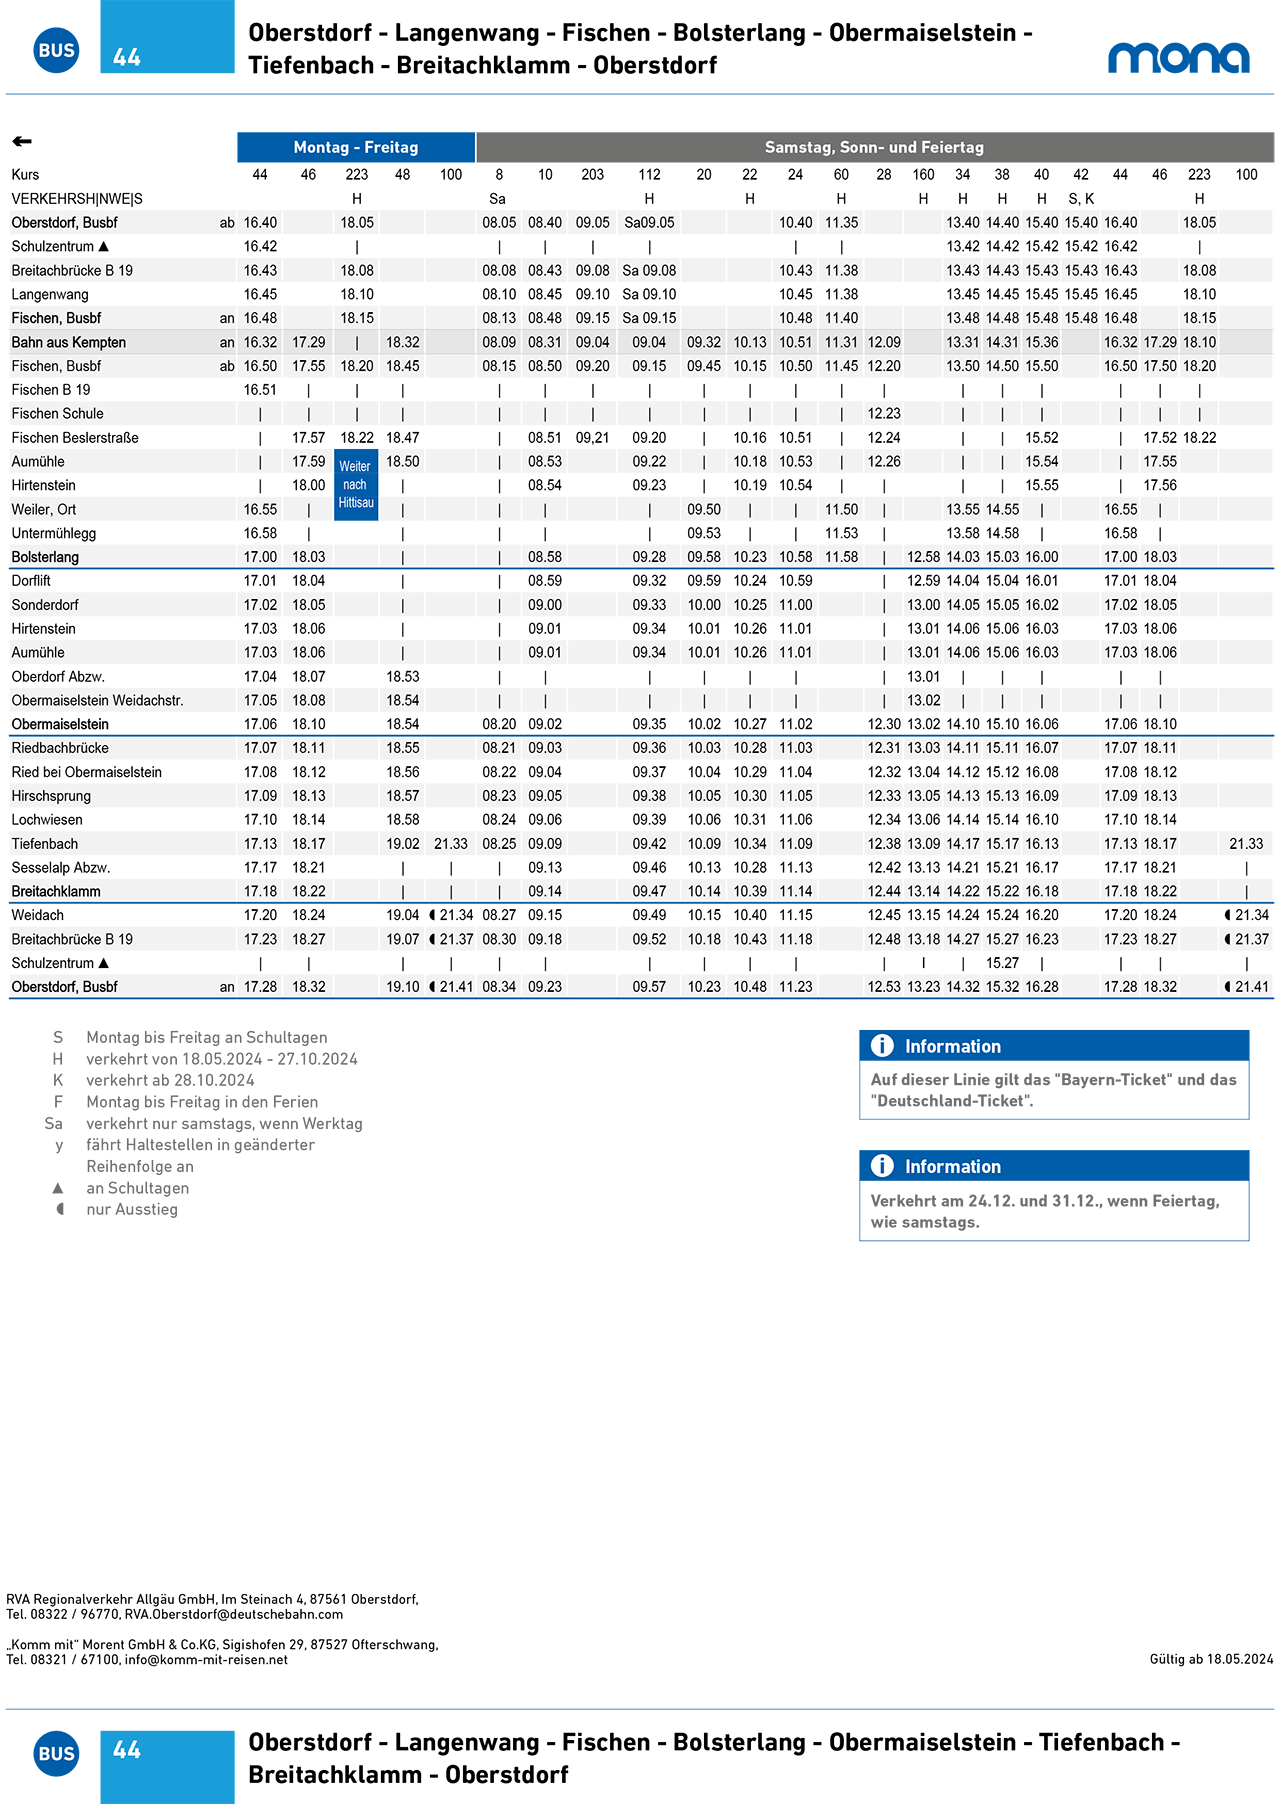The height and width of the screenshot is (1804, 1280).
Task: Click 15.27 in the bottom Schulzentrum row
Action: 1002,963
